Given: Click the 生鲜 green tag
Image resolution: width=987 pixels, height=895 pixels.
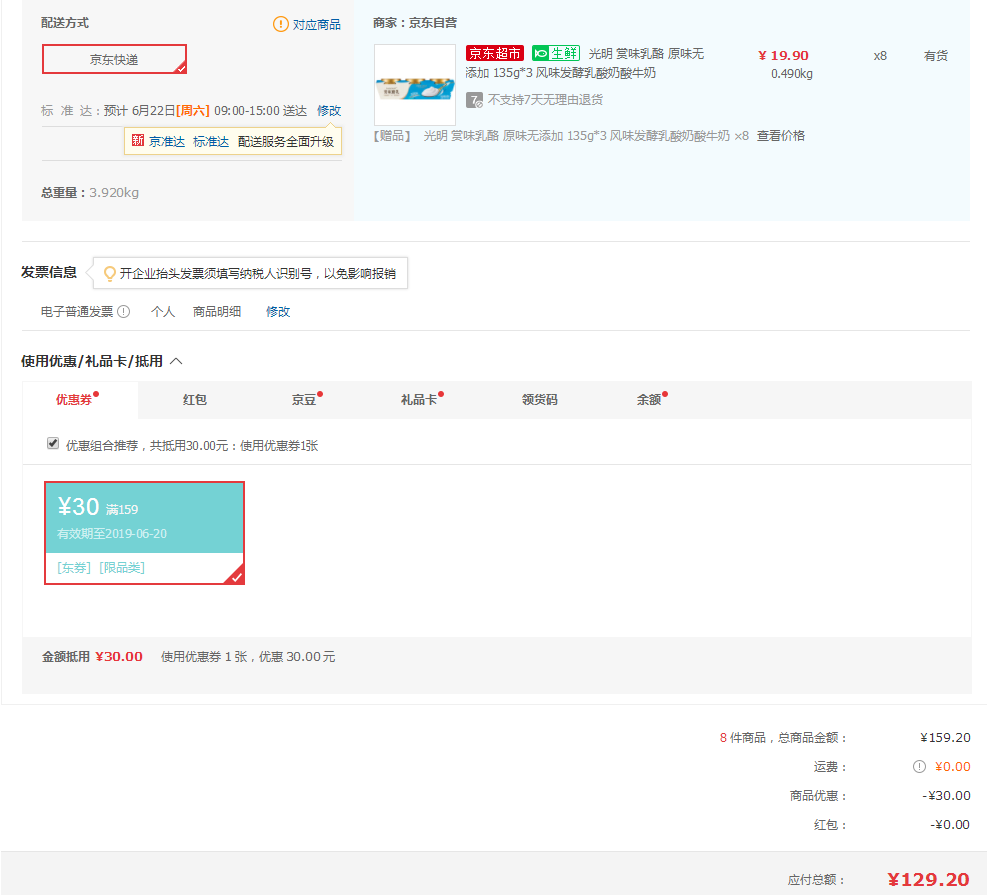Looking at the screenshot, I should pos(556,53).
